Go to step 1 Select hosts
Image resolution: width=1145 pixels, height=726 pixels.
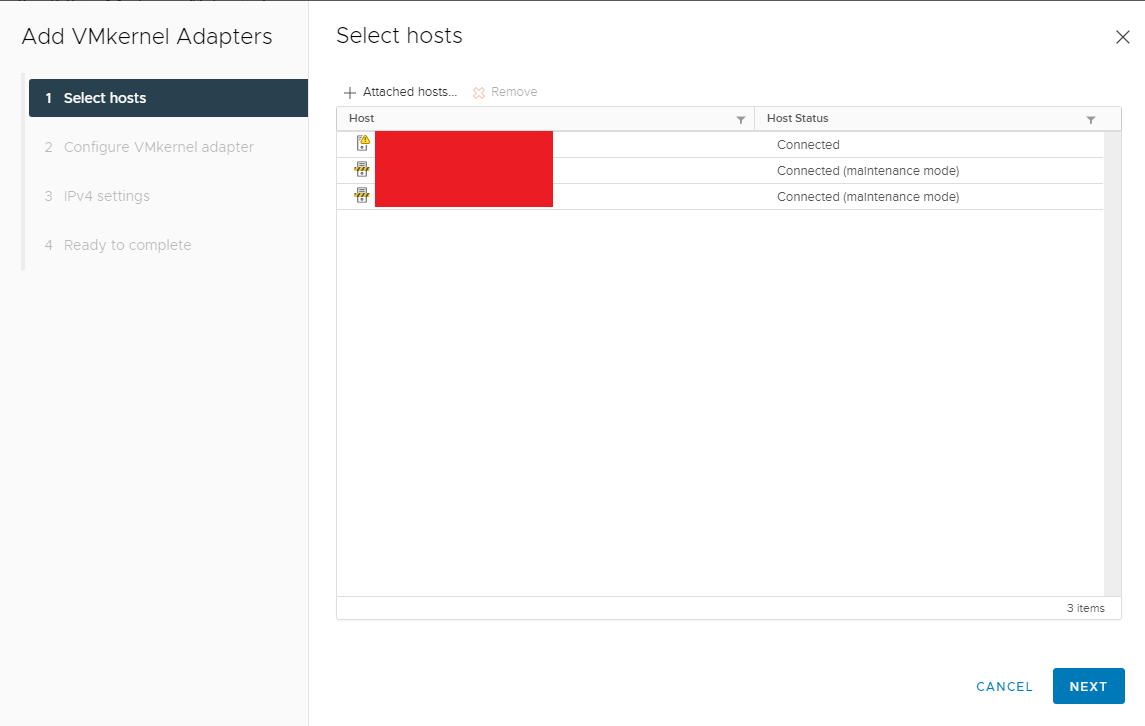coord(168,98)
